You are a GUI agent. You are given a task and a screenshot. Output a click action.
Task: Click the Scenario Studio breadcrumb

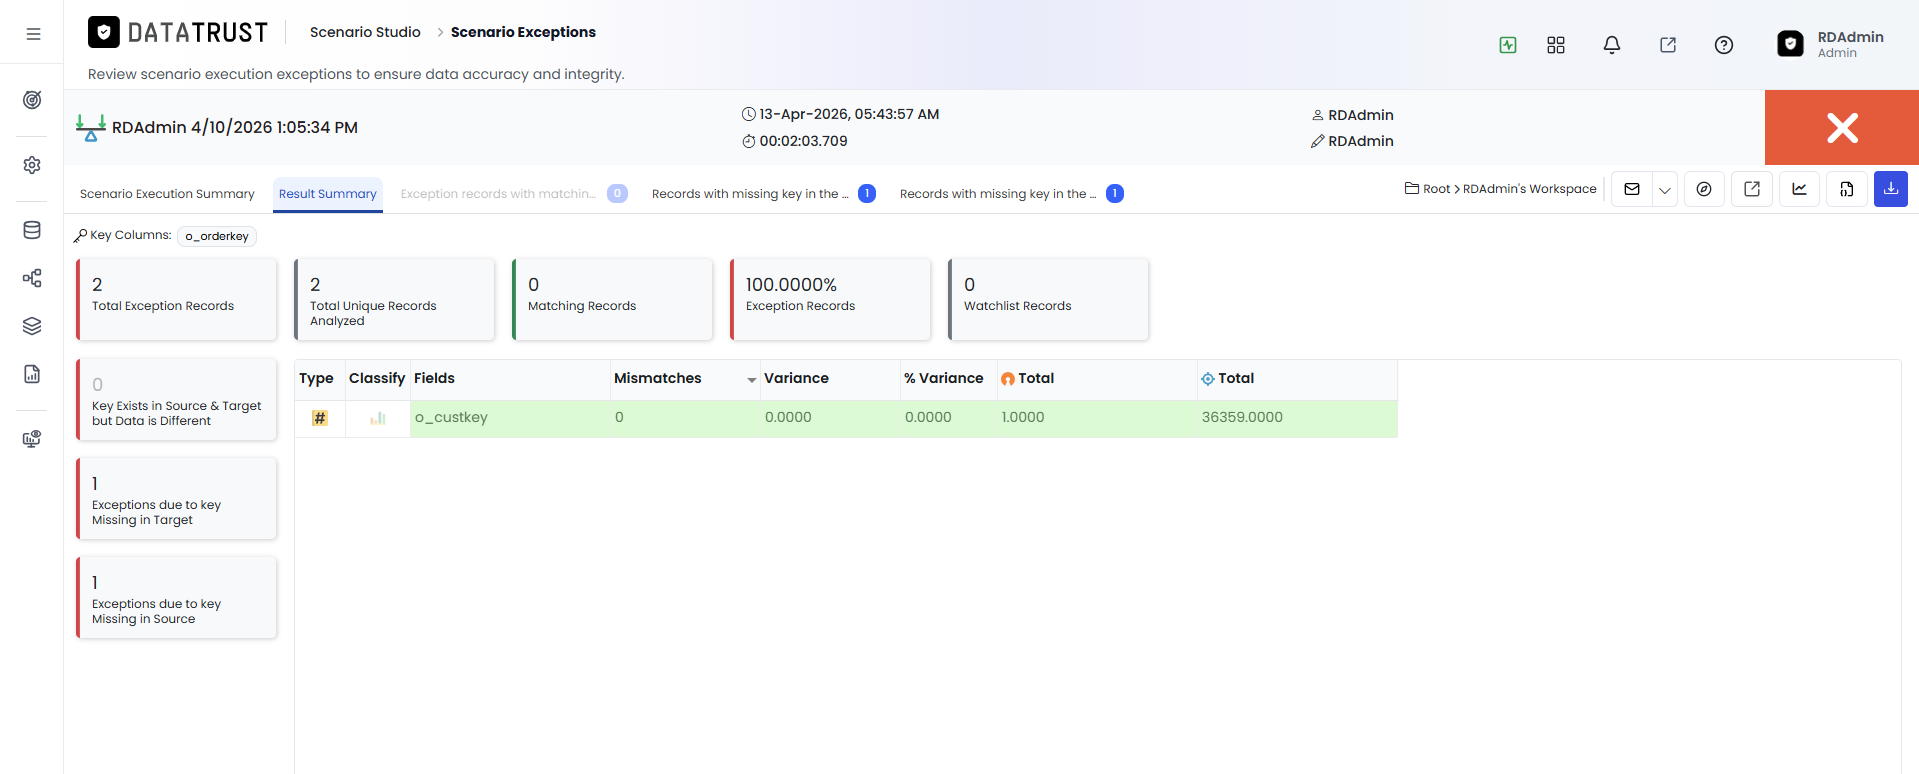click(x=365, y=32)
